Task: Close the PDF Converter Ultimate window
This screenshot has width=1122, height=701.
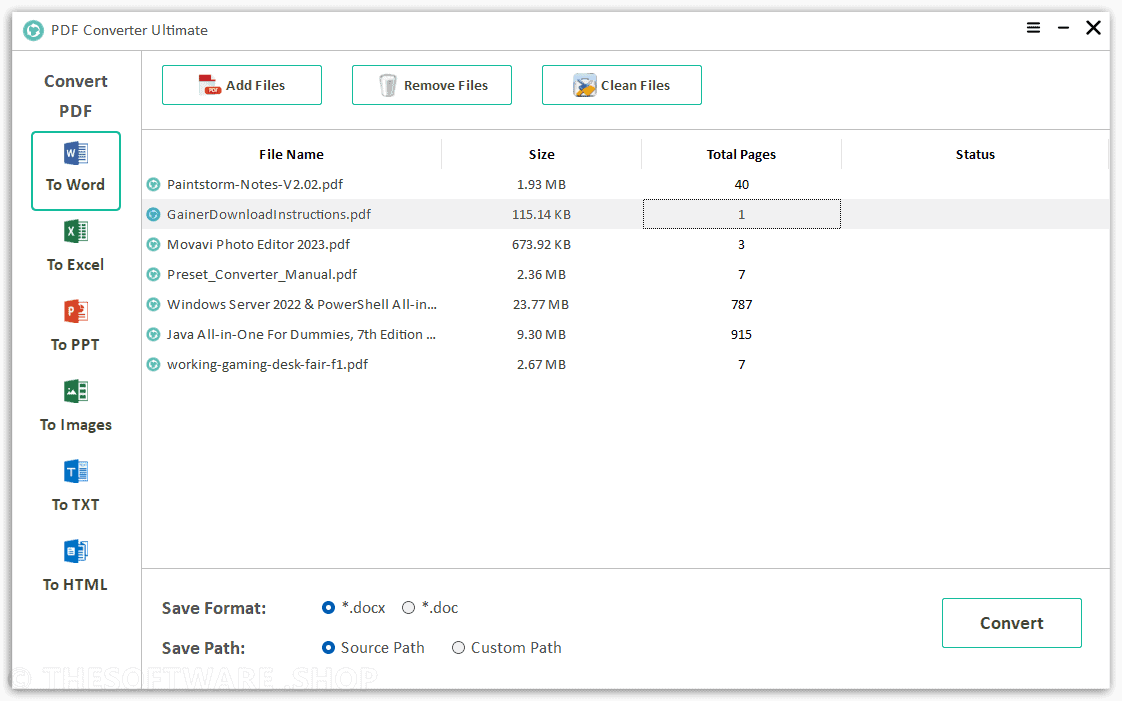Action: pyautogui.click(x=1093, y=28)
